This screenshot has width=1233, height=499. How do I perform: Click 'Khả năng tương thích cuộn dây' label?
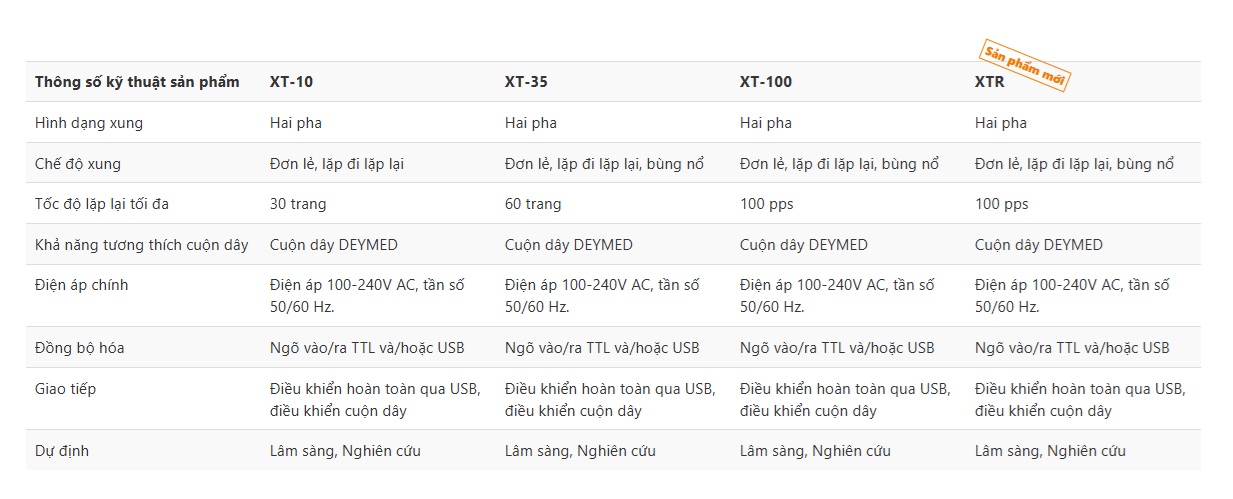142,245
